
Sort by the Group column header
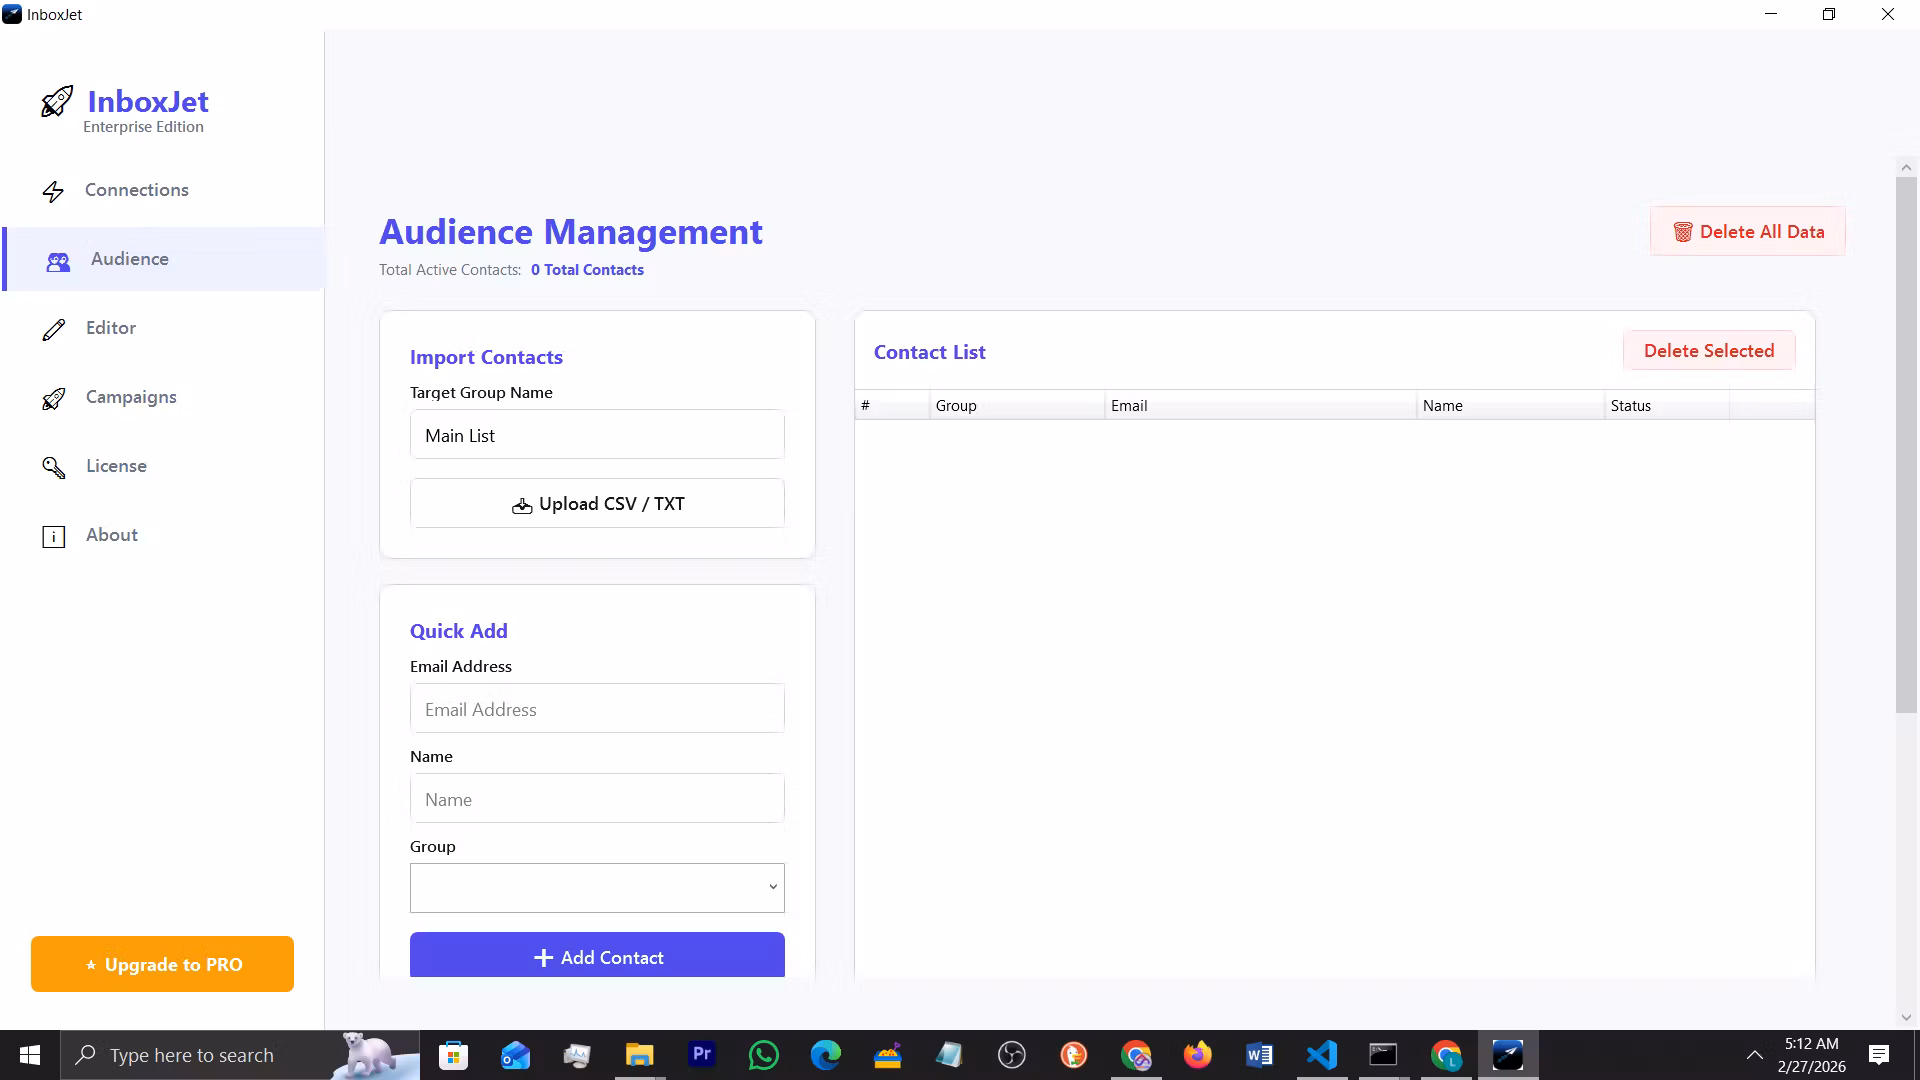(1017, 405)
